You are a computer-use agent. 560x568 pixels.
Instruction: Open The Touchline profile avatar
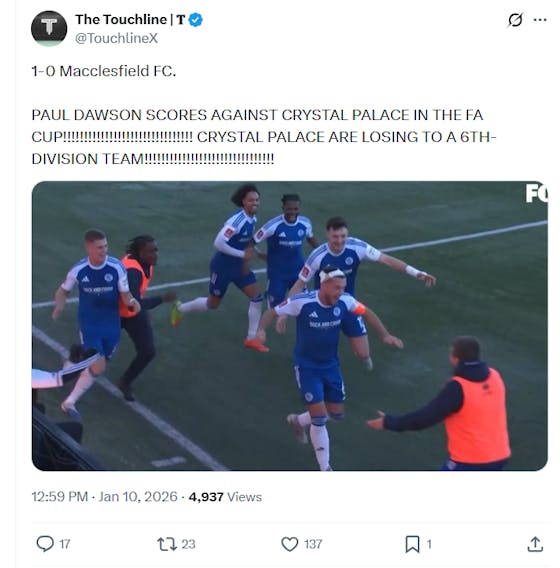49,29
